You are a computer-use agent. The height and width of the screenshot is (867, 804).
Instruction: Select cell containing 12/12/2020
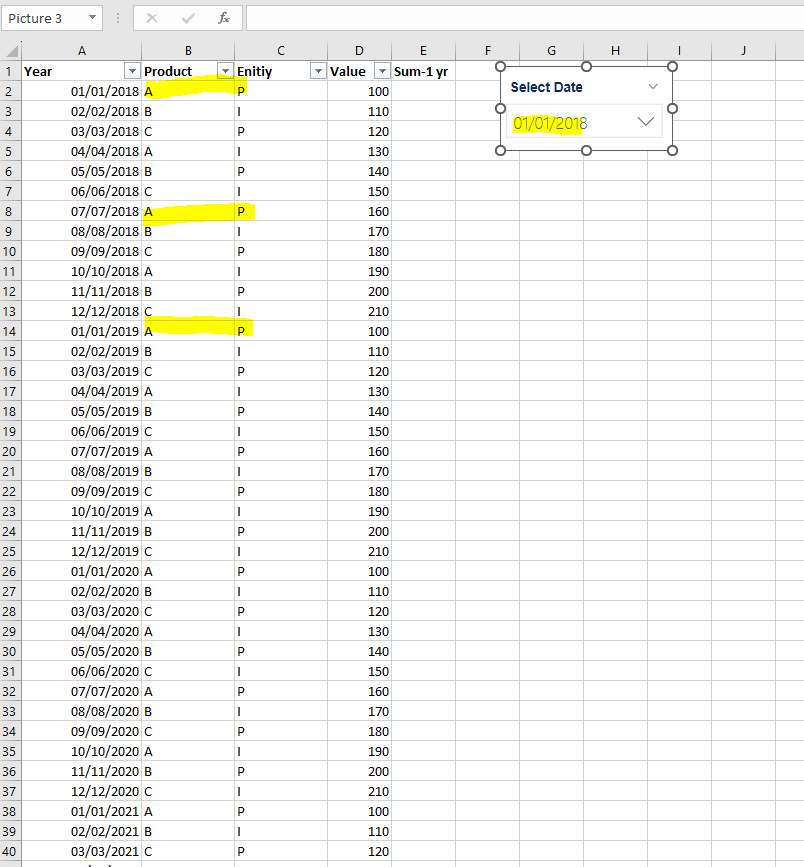82,791
